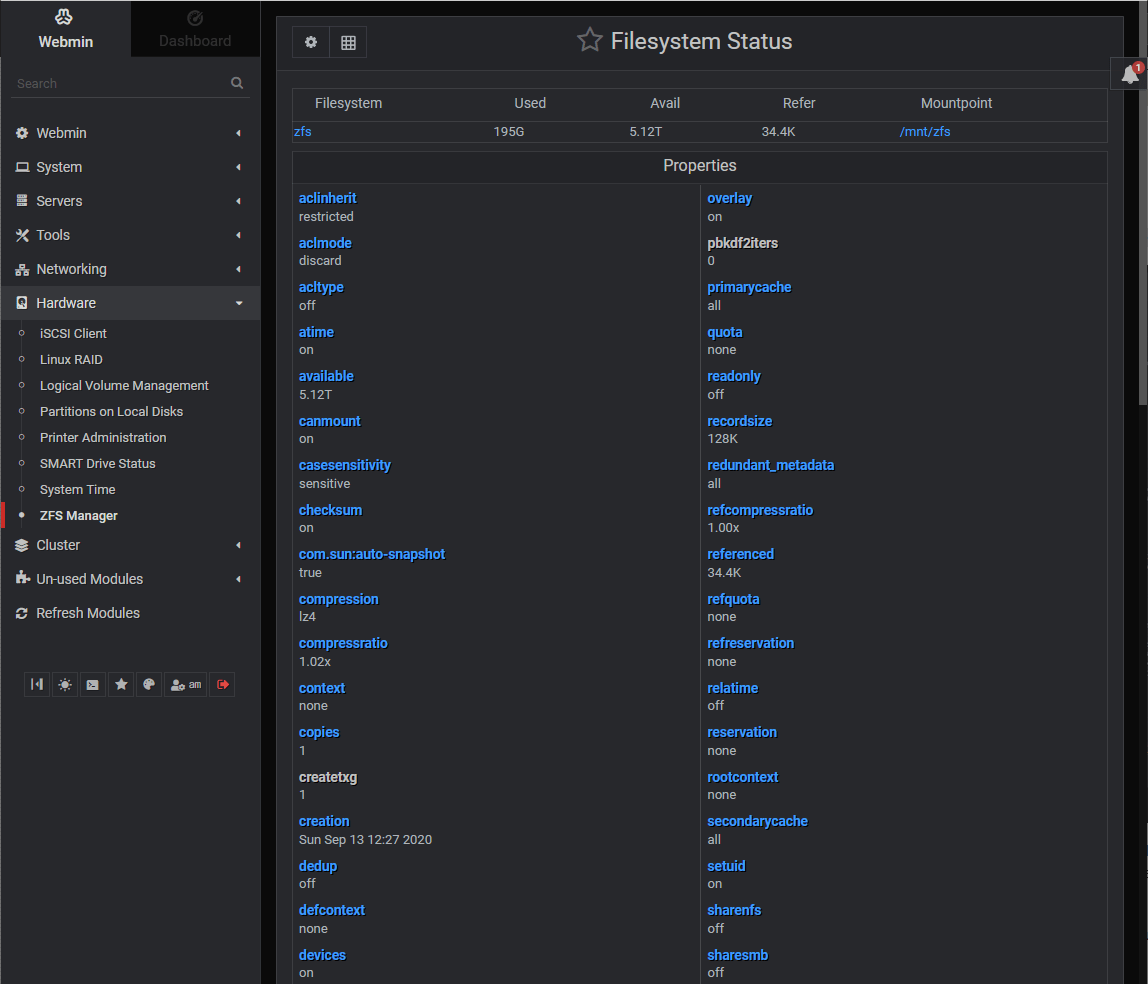The image size is (1148, 984).
Task: Launch the terminal shell from the sidebar footer
Action: (x=92, y=684)
